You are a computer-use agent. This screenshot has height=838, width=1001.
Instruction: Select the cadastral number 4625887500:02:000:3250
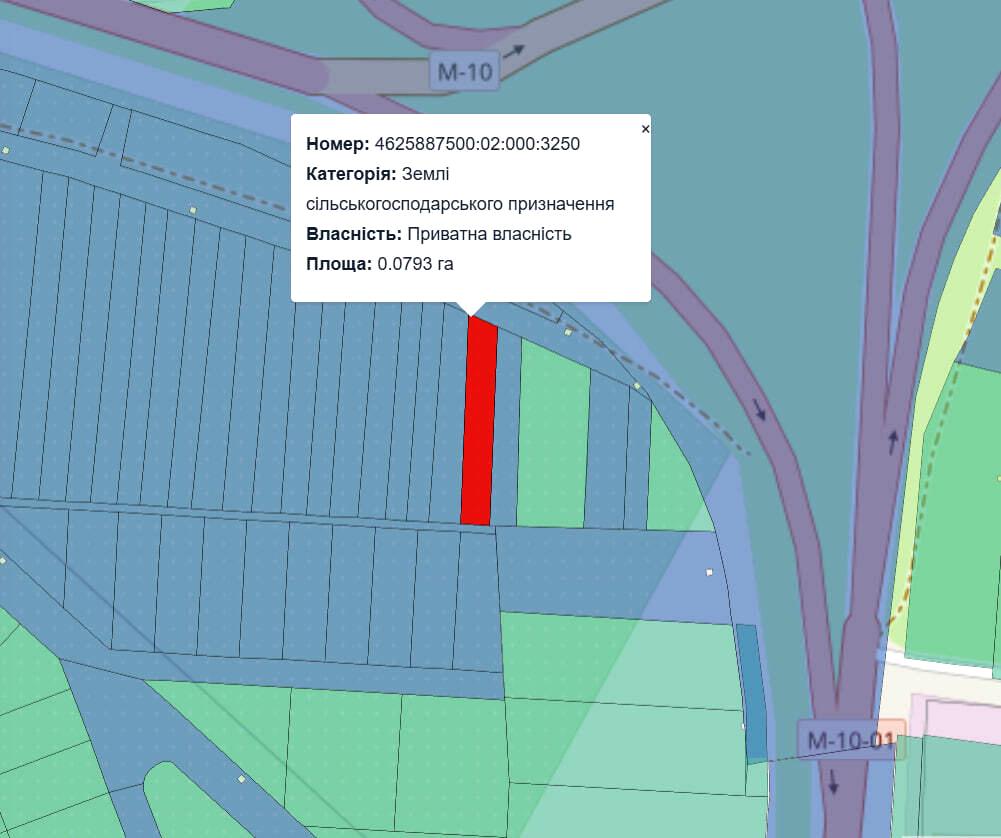pos(477,144)
